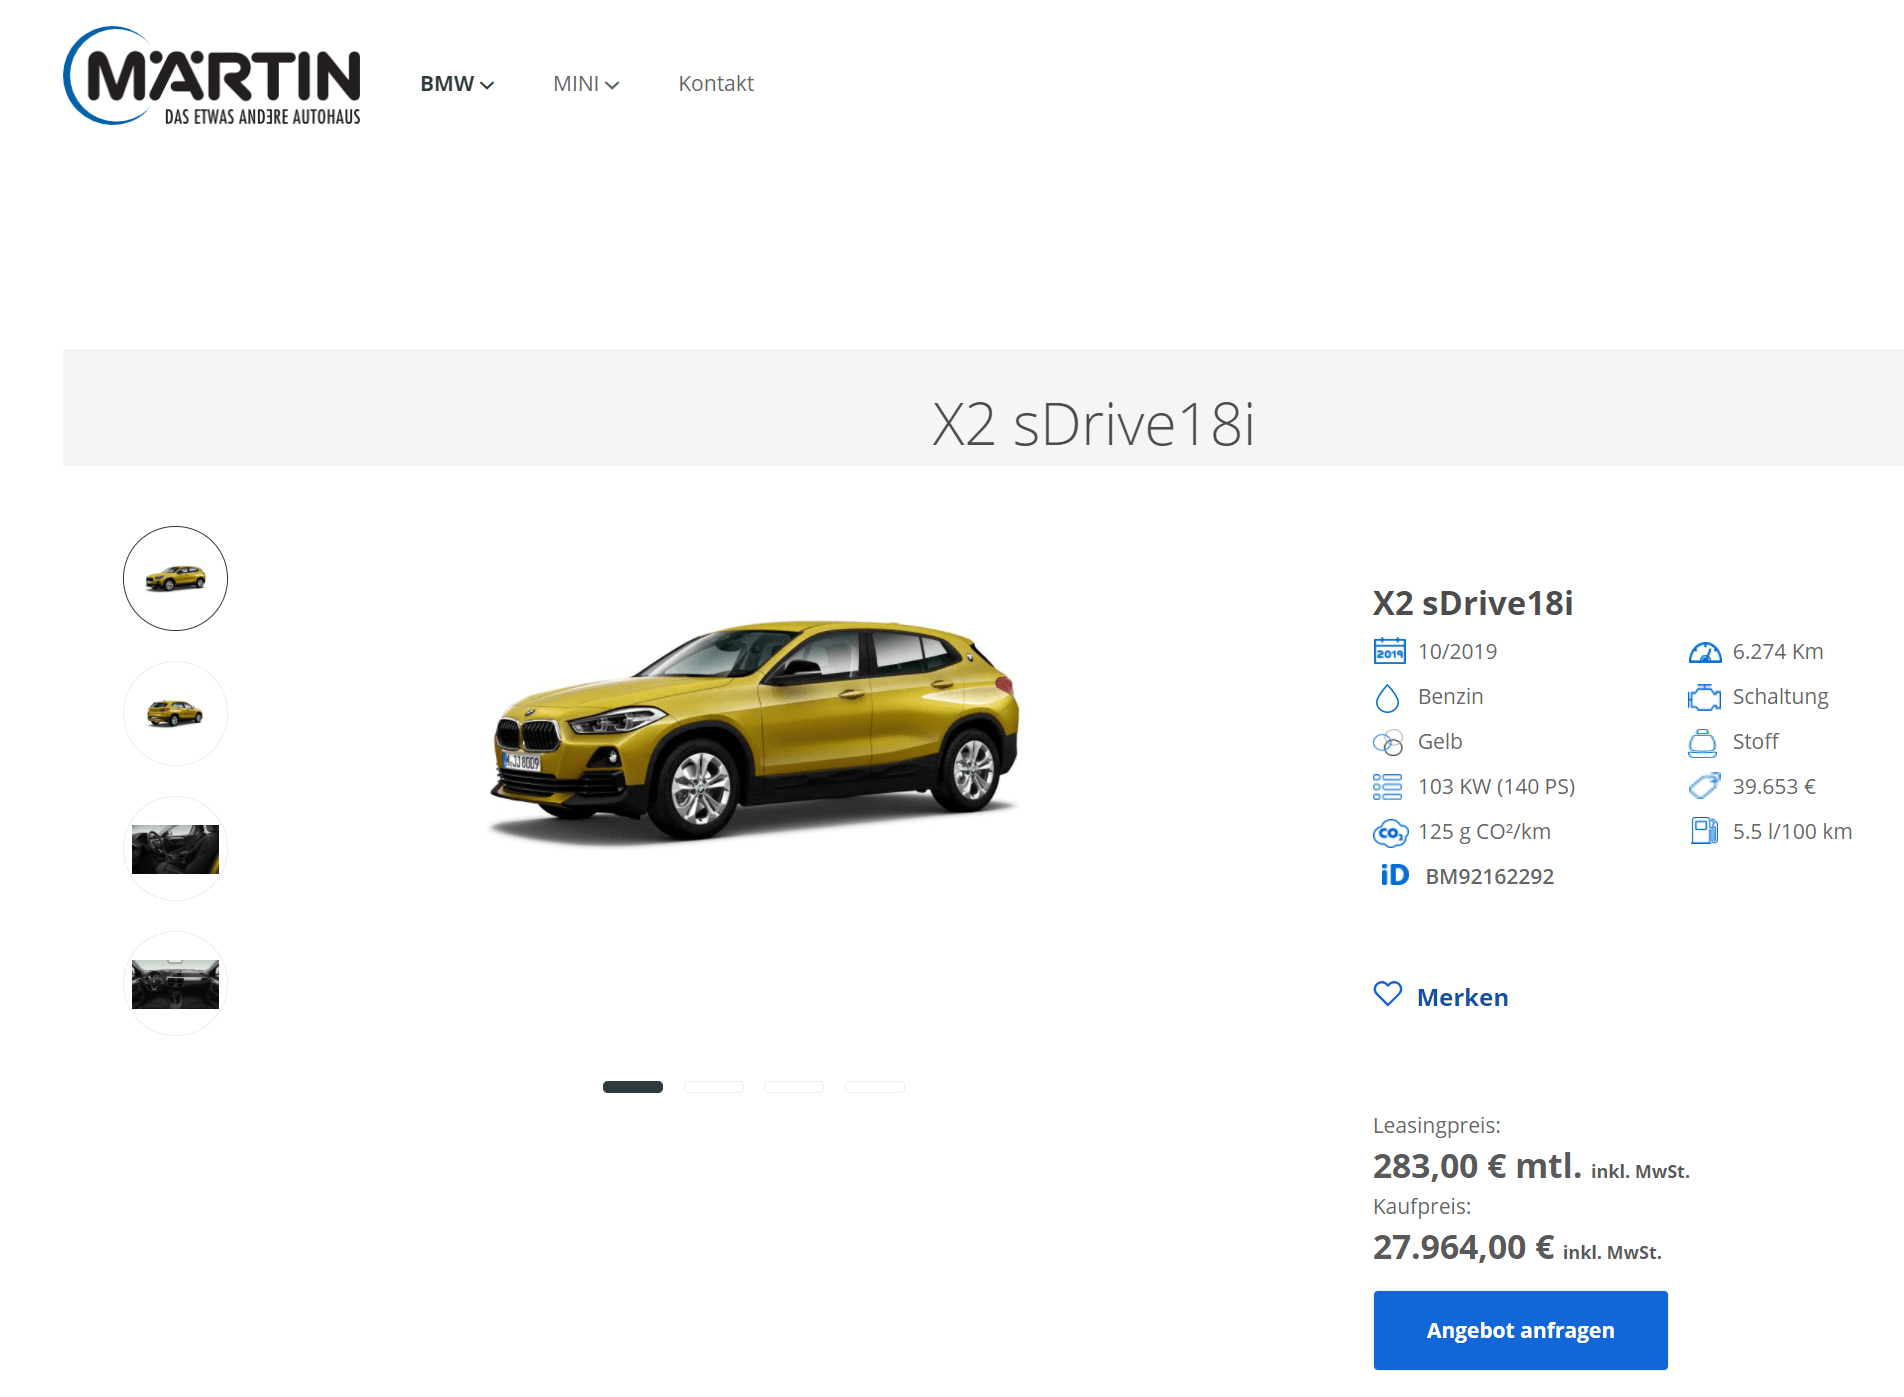Click the price tag icon beside 39.653 €
This screenshot has height=1397, width=1904.
[1704, 786]
